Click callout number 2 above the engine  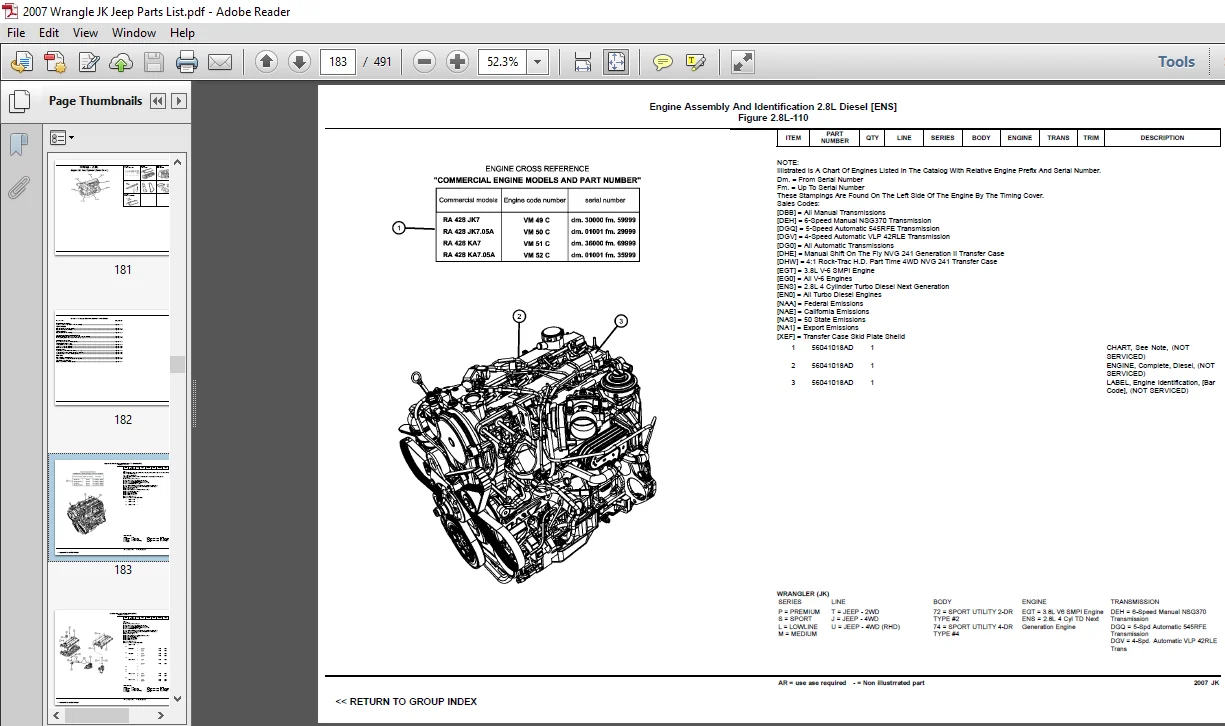coord(519,316)
